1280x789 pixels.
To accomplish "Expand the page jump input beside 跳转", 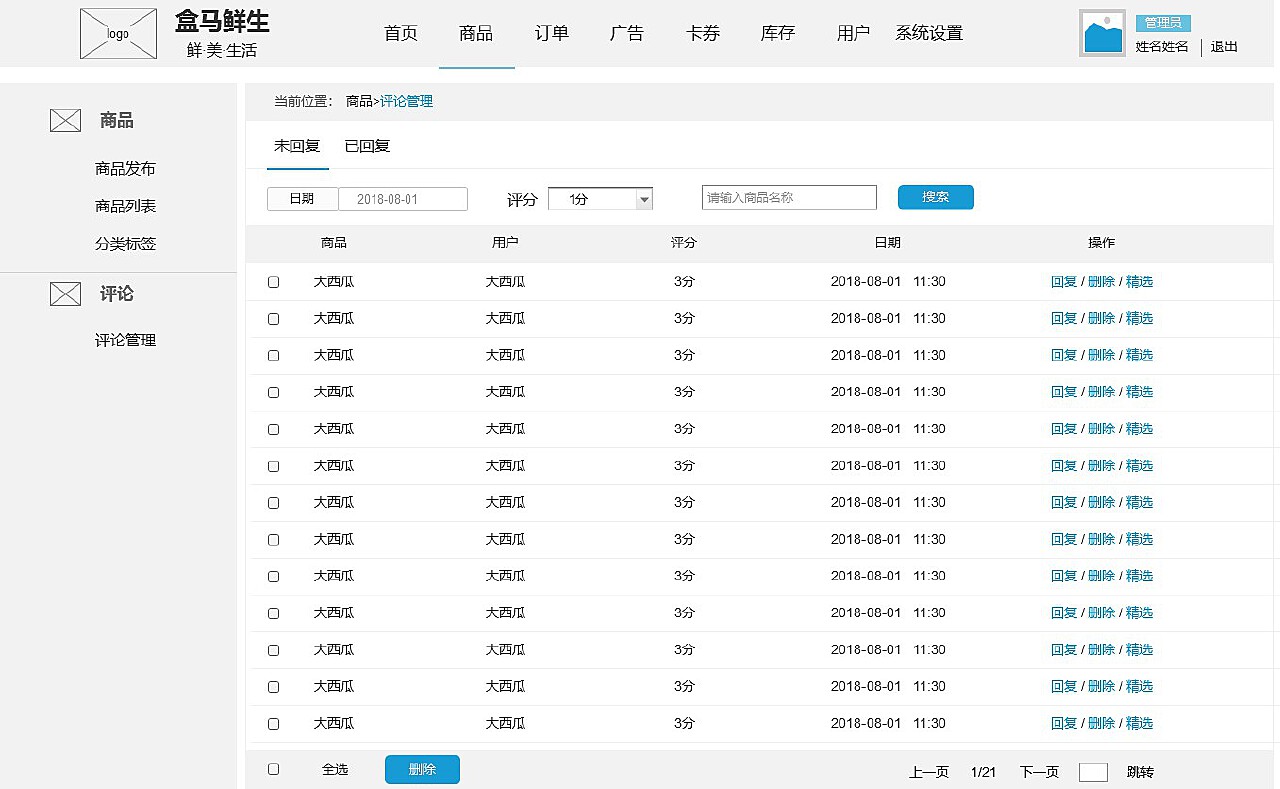I will point(1093,772).
